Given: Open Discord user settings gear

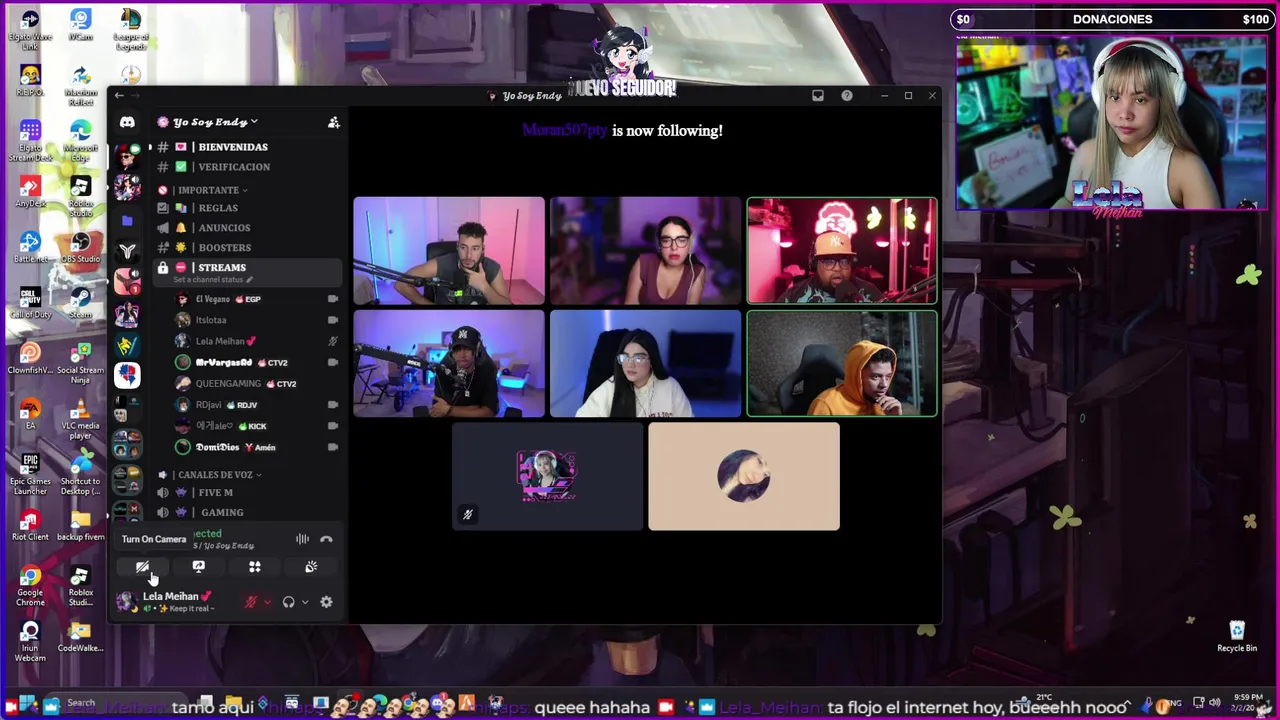Looking at the screenshot, I should pyautogui.click(x=326, y=602).
